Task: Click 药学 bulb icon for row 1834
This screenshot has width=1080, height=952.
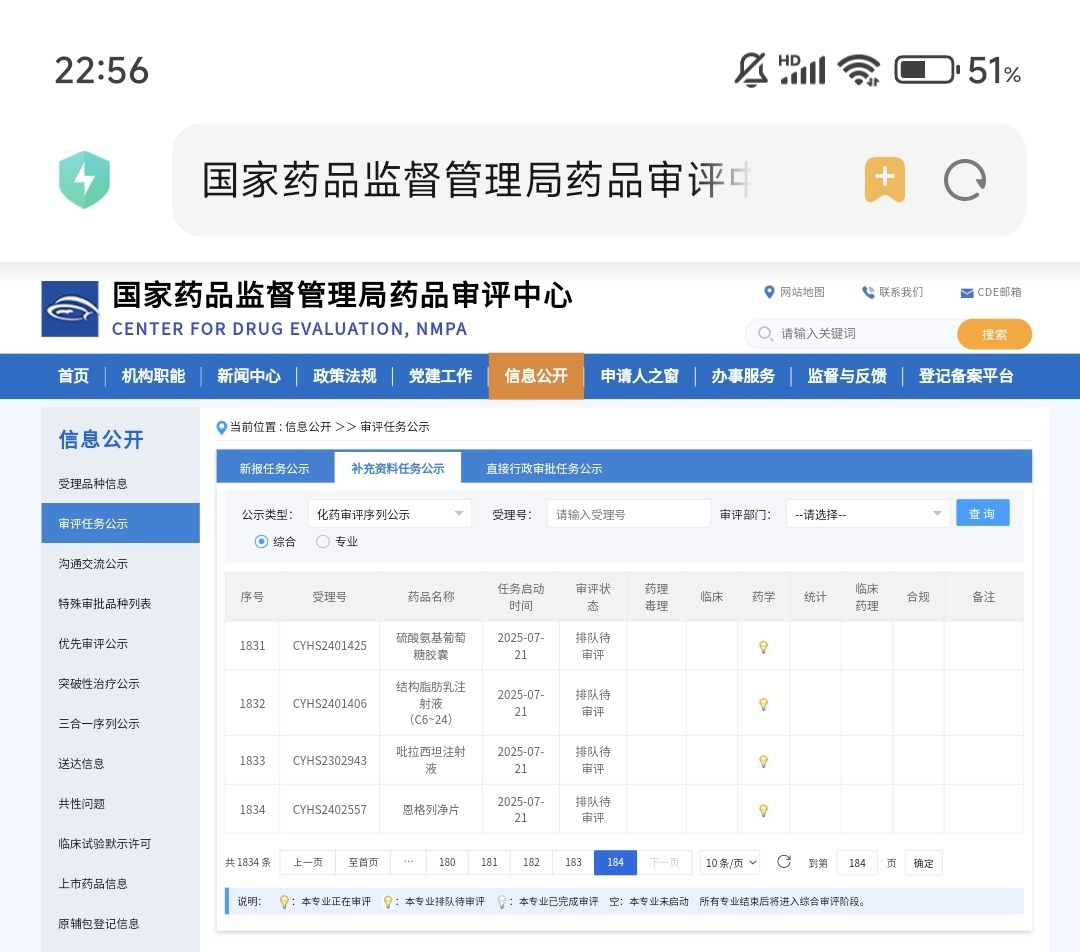Action: pos(763,810)
